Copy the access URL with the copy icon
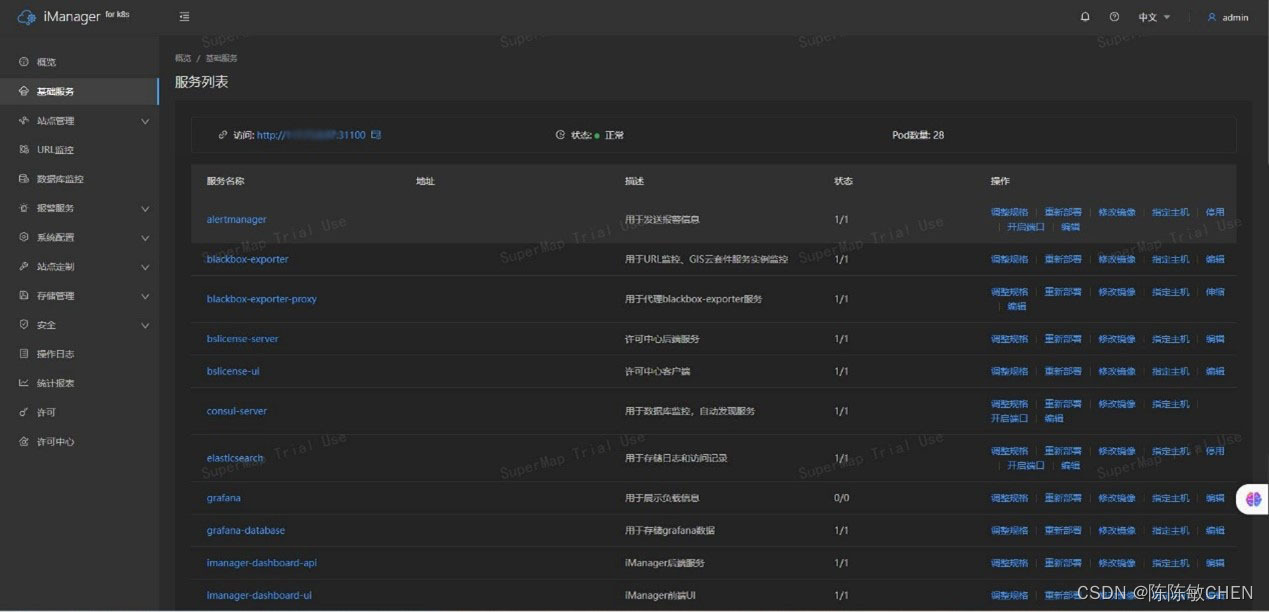Image resolution: width=1269 pixels, height=612 pixels. coord(376,134)
